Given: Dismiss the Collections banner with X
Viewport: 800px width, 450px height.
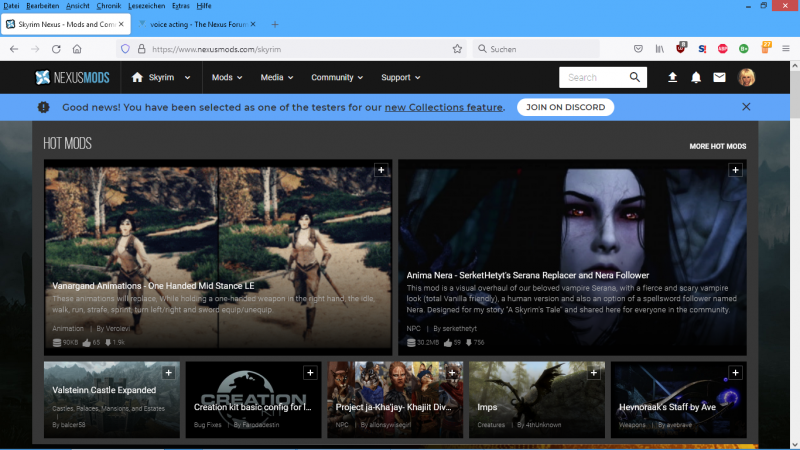Looking at the screenshot, I should pyautogui.click(x=746, y=107).
